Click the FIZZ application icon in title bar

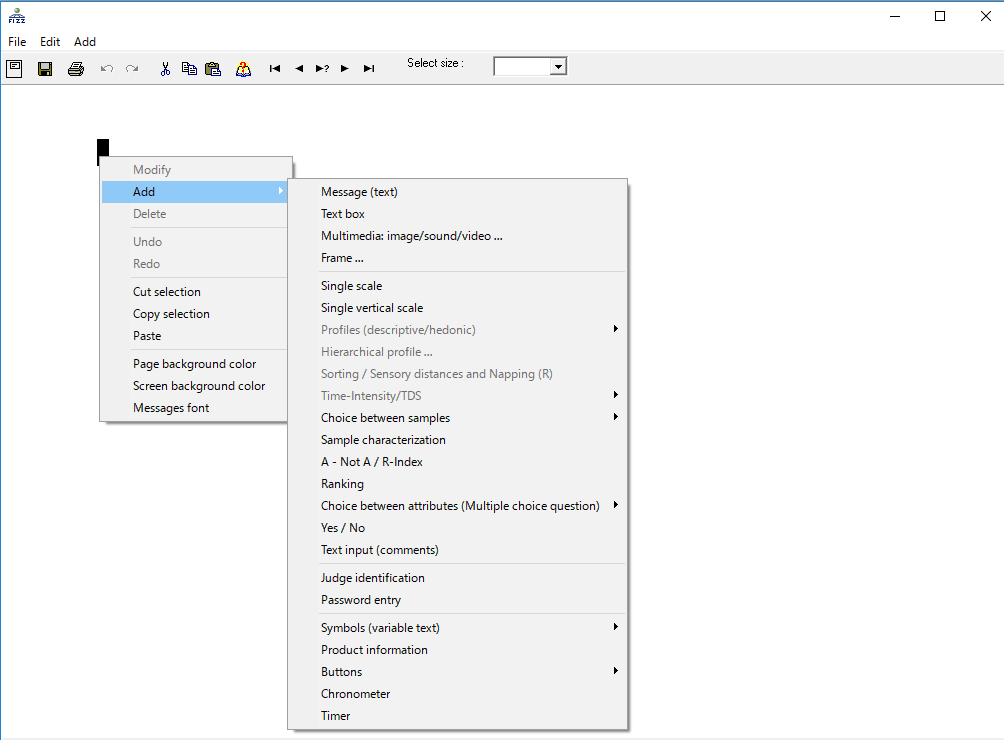17,16
